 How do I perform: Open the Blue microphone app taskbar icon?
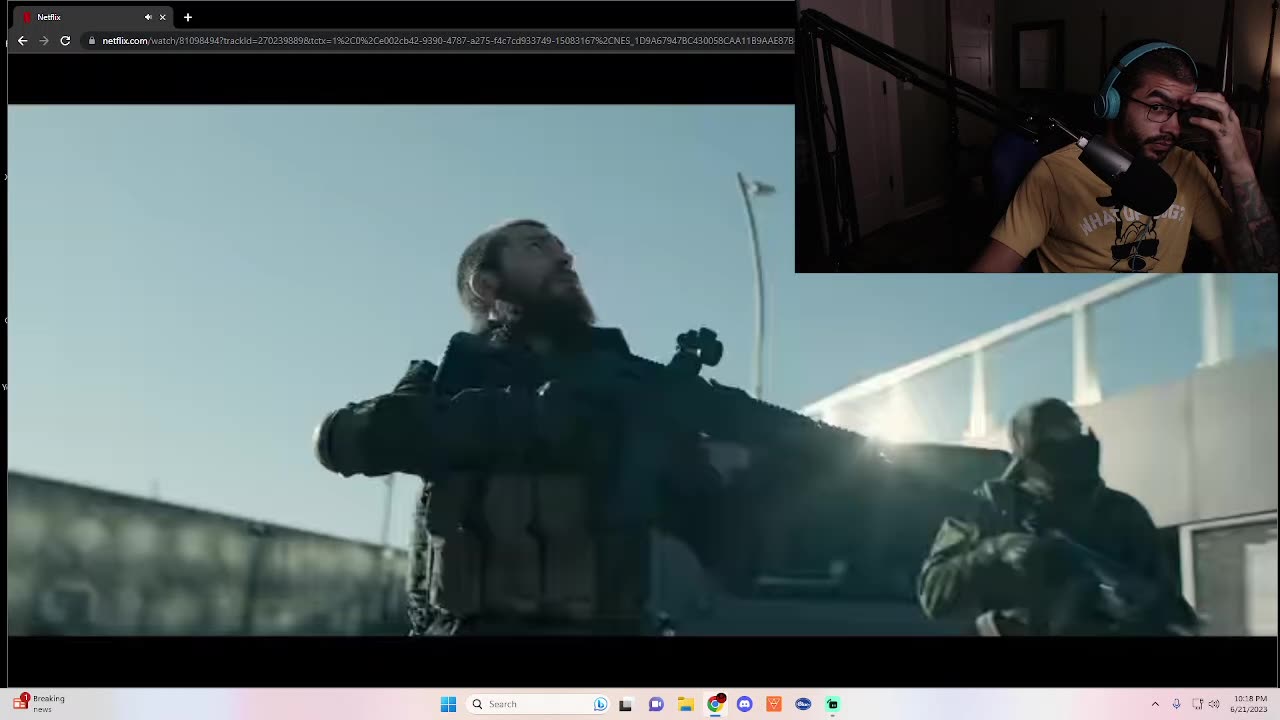click(x=803, y=704)
